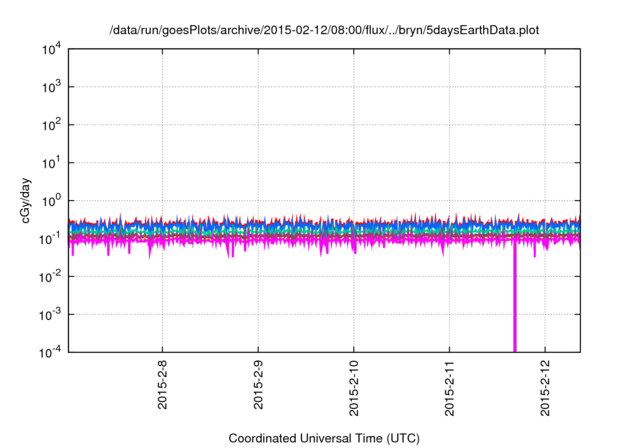640x448 pixels.
Task: Click the 2015-2-10 date tick label
Action: click(353, 388)
